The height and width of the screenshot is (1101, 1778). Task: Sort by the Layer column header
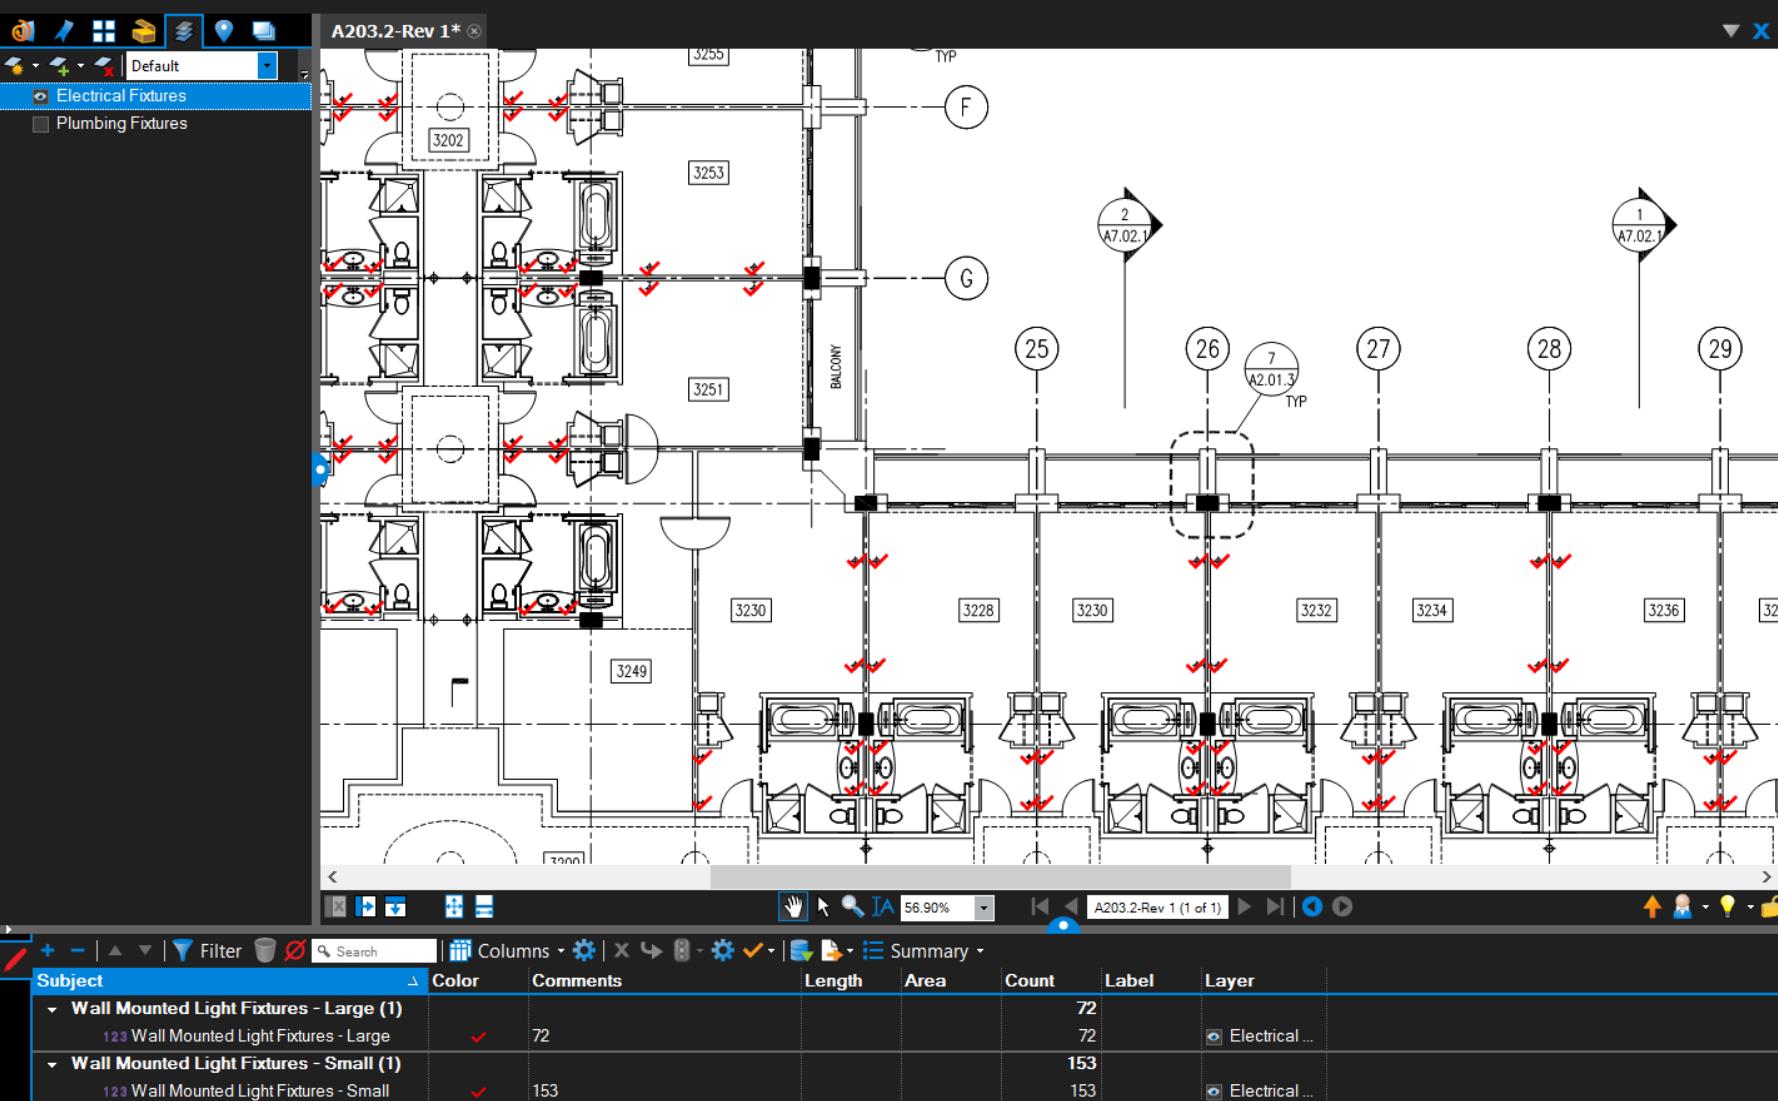(1264, 981)
